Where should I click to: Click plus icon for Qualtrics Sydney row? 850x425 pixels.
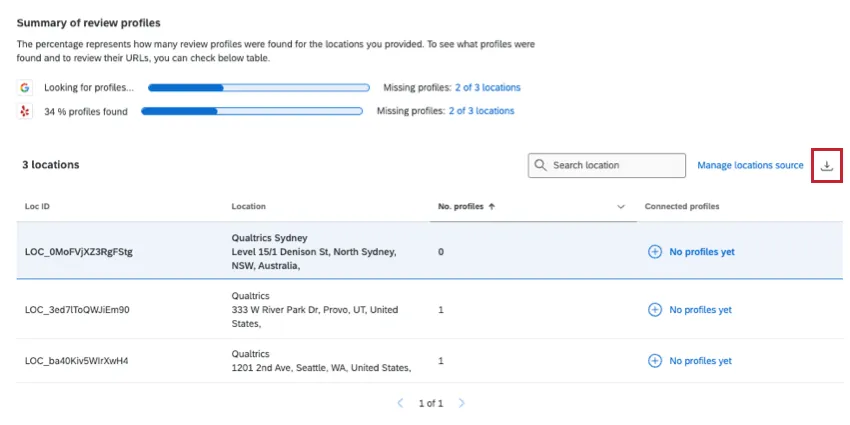coord(655,252)
